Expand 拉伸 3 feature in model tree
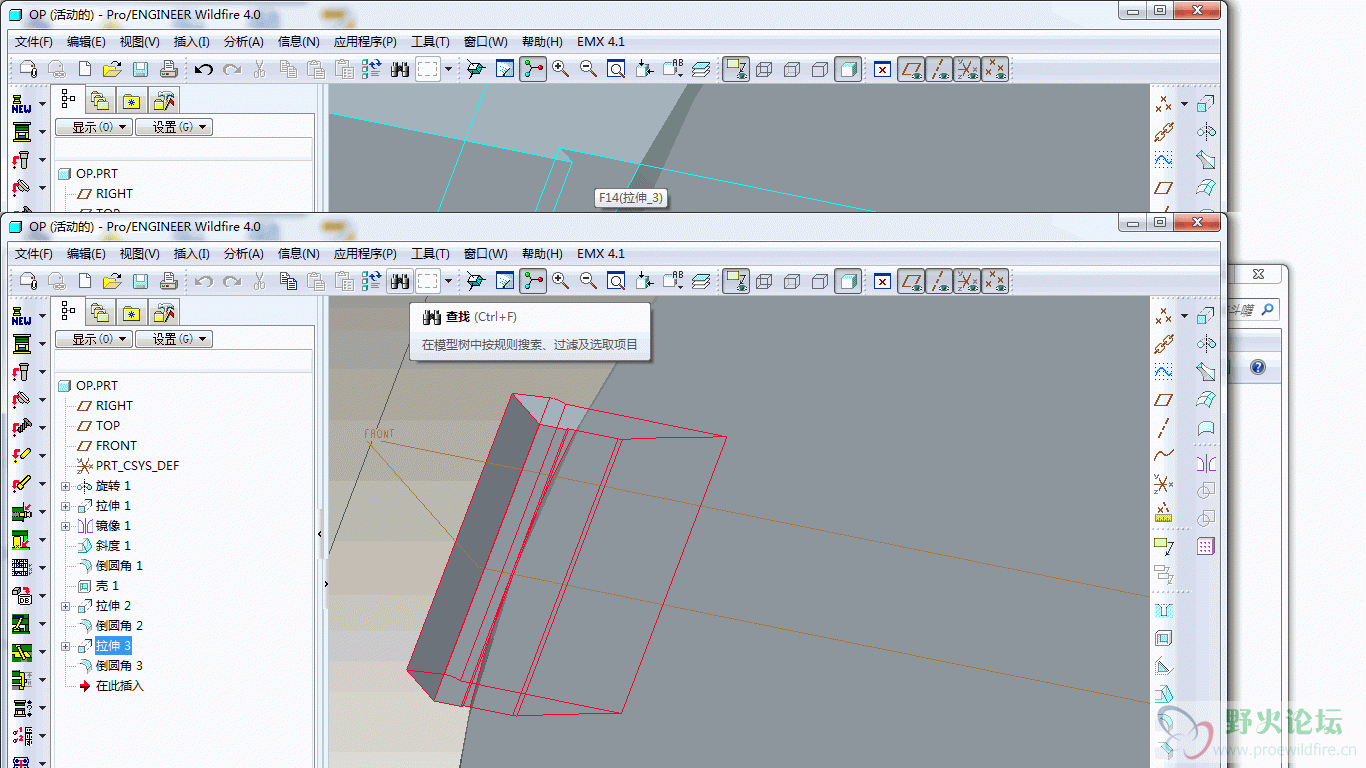 tap(66, 646)
